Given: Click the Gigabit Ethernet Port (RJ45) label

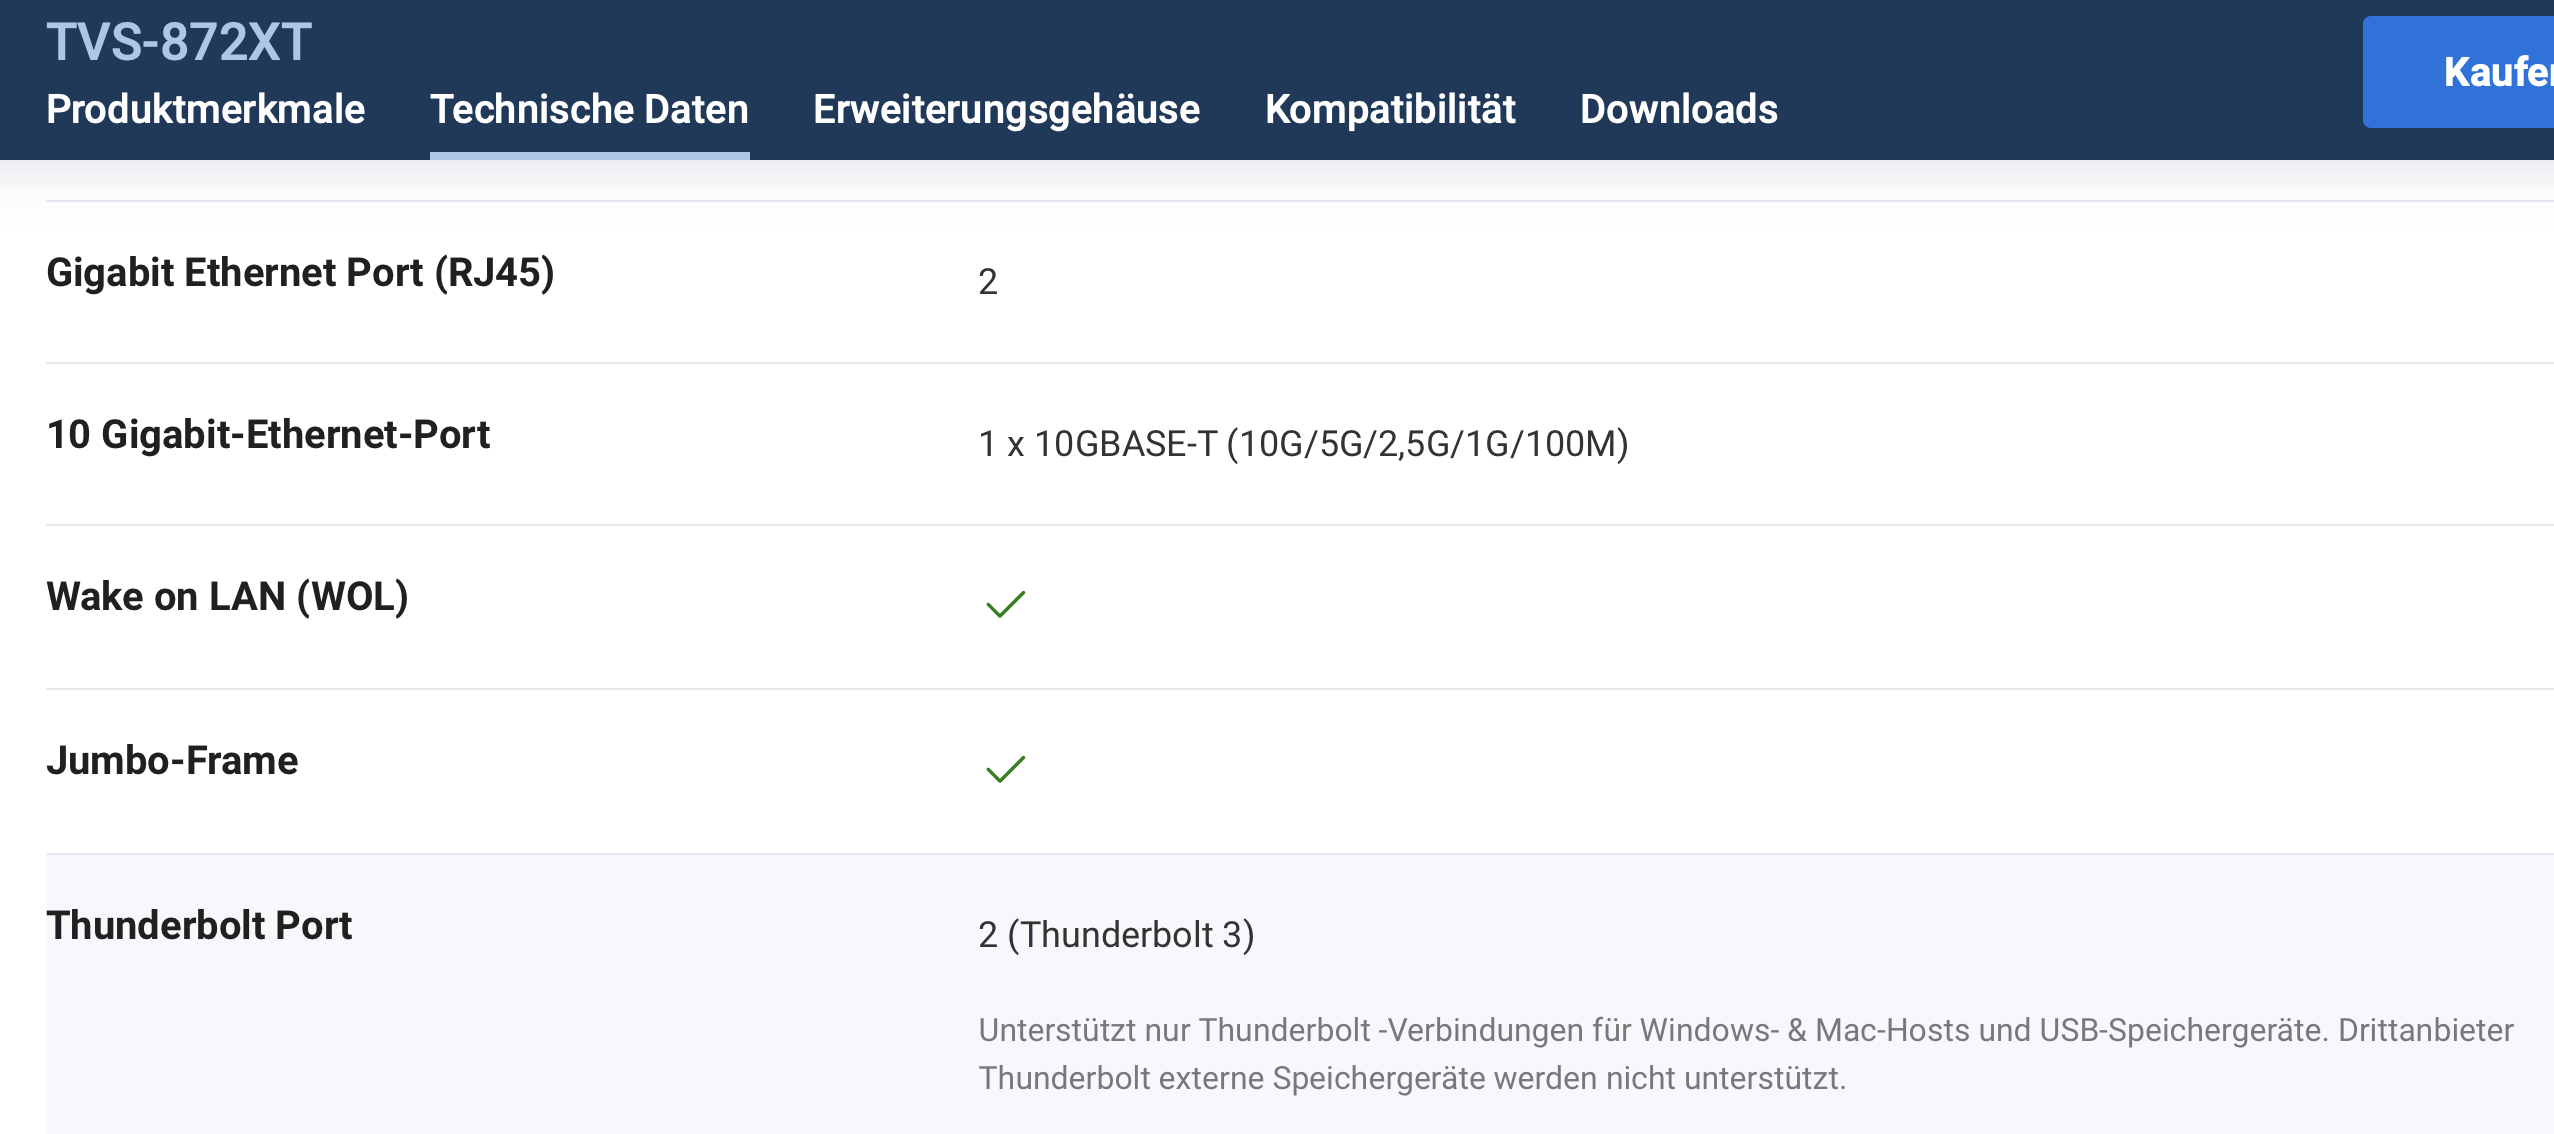Looking at the screenshot, I should coord(300,273).
